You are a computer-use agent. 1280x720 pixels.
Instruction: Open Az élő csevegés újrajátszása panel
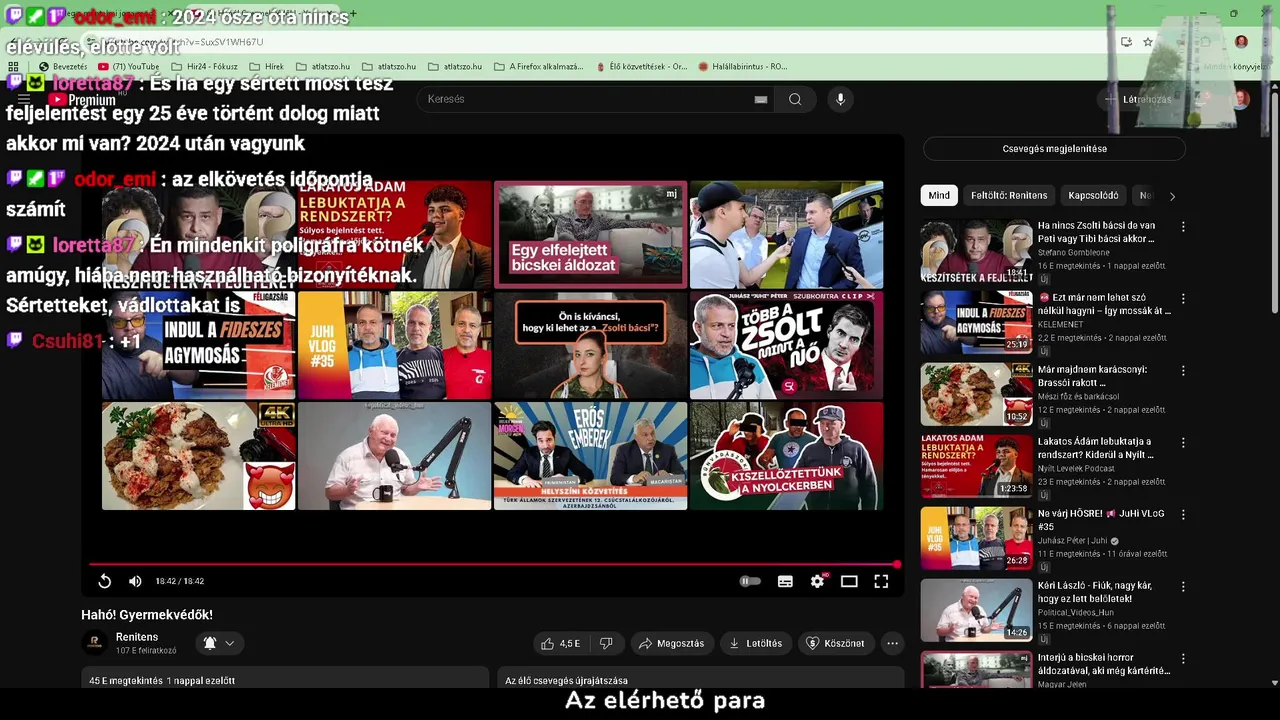point(701,679)
